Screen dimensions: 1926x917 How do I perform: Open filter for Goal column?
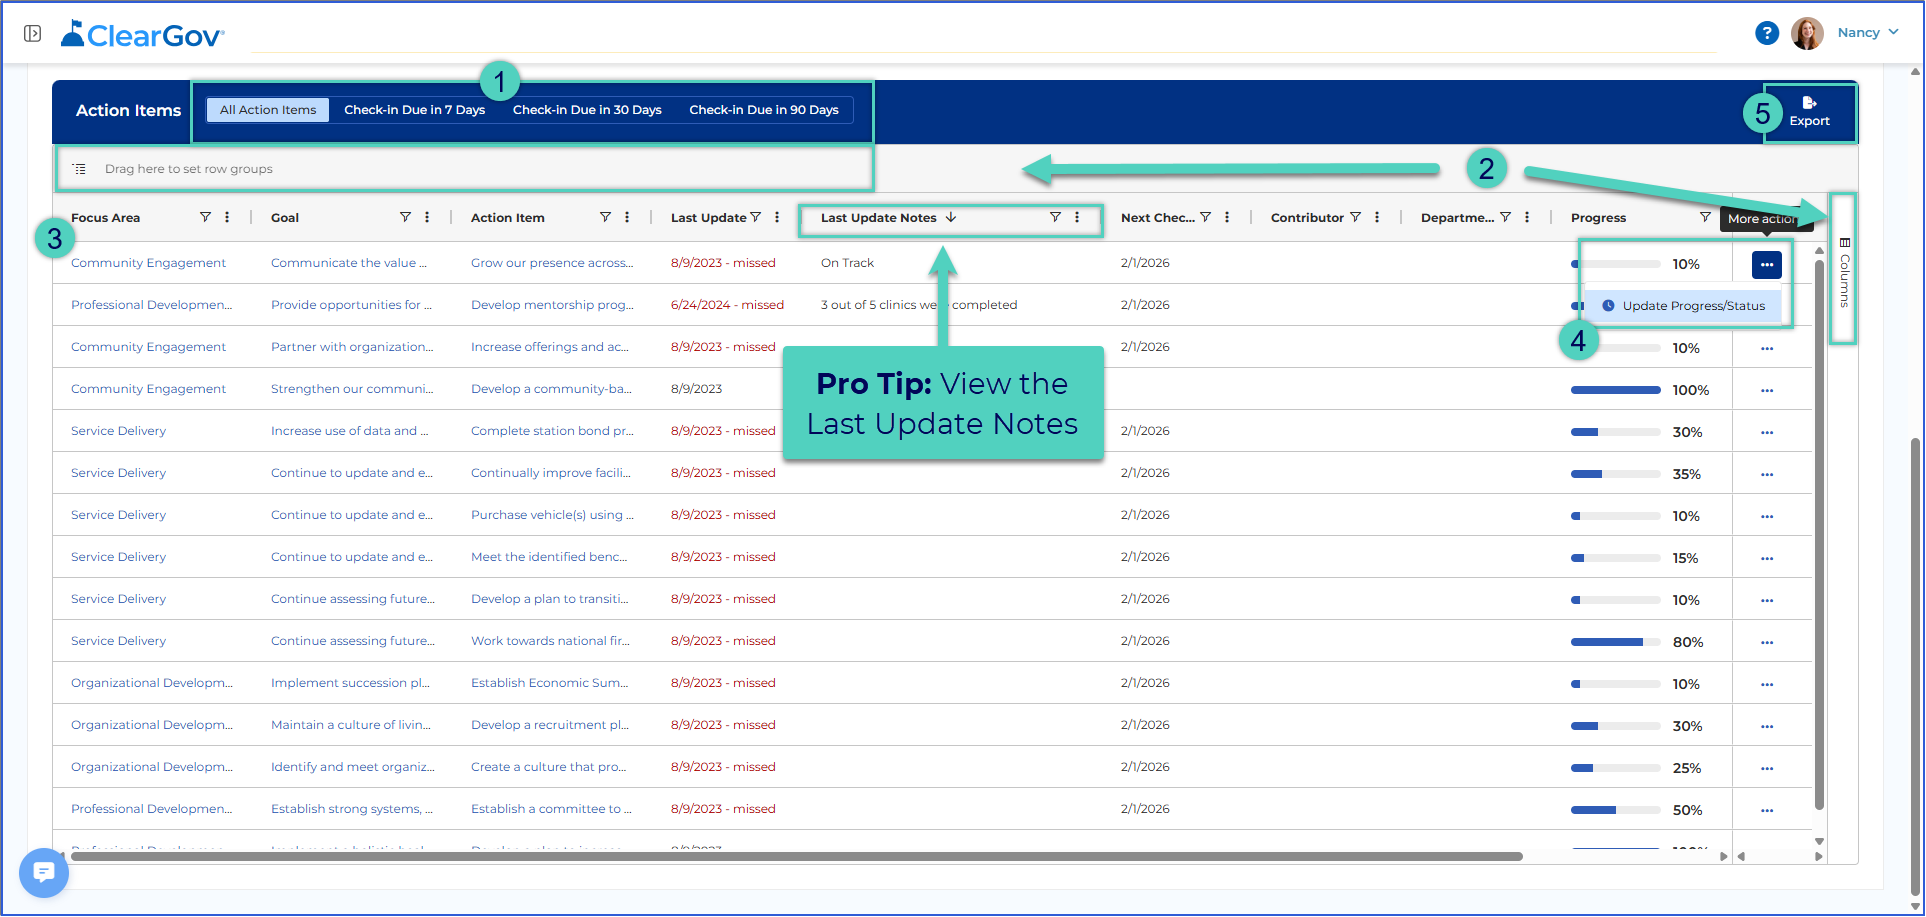pyautogui.click(x=405, y=217)
